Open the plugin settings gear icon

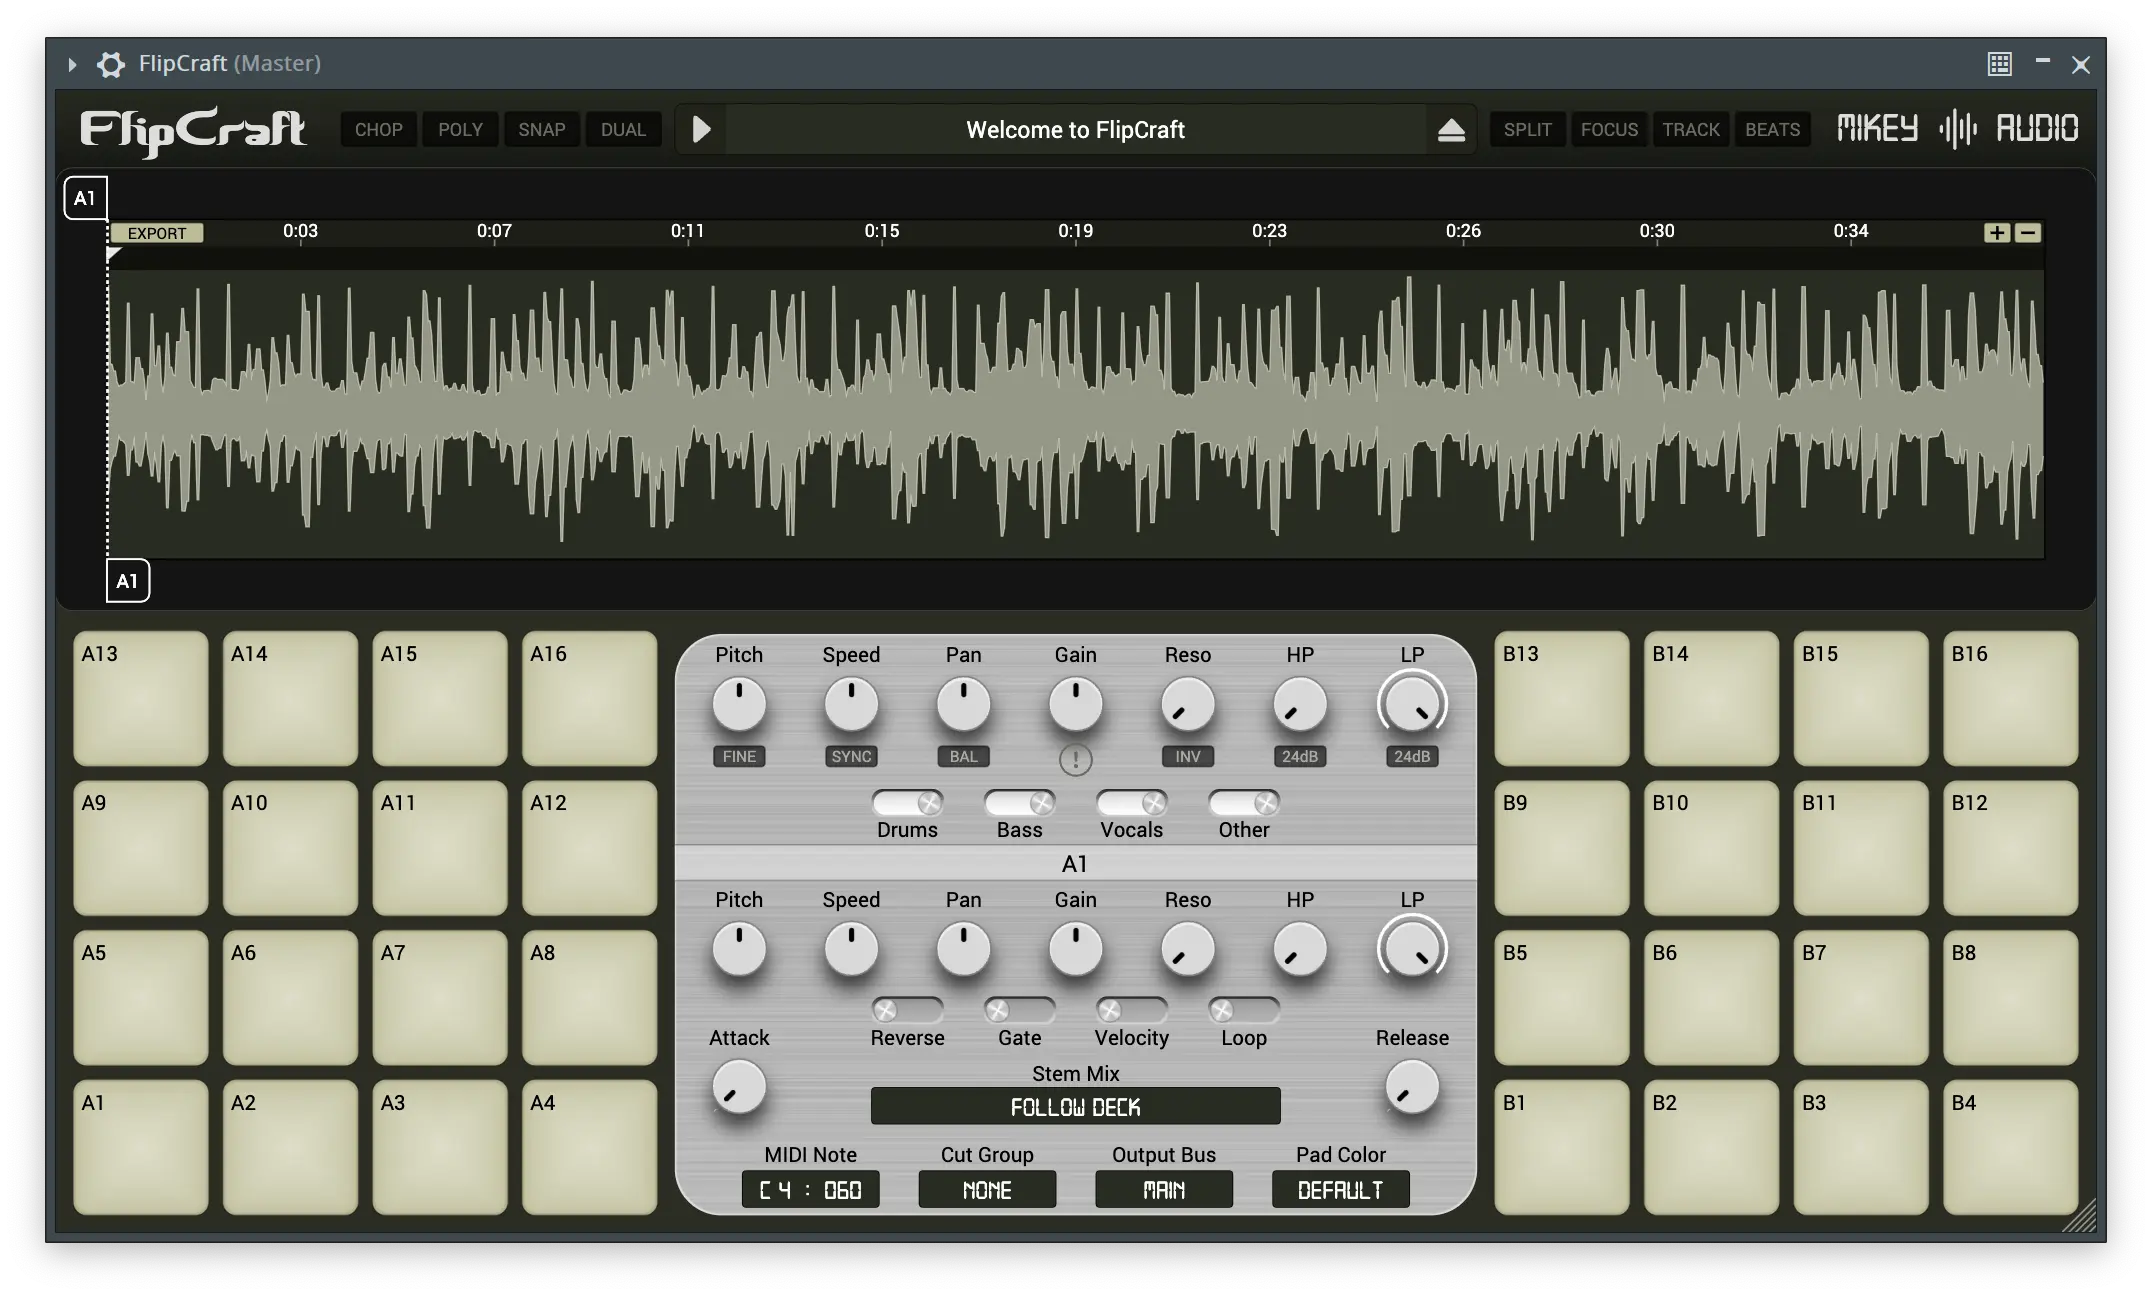[110, 64]
